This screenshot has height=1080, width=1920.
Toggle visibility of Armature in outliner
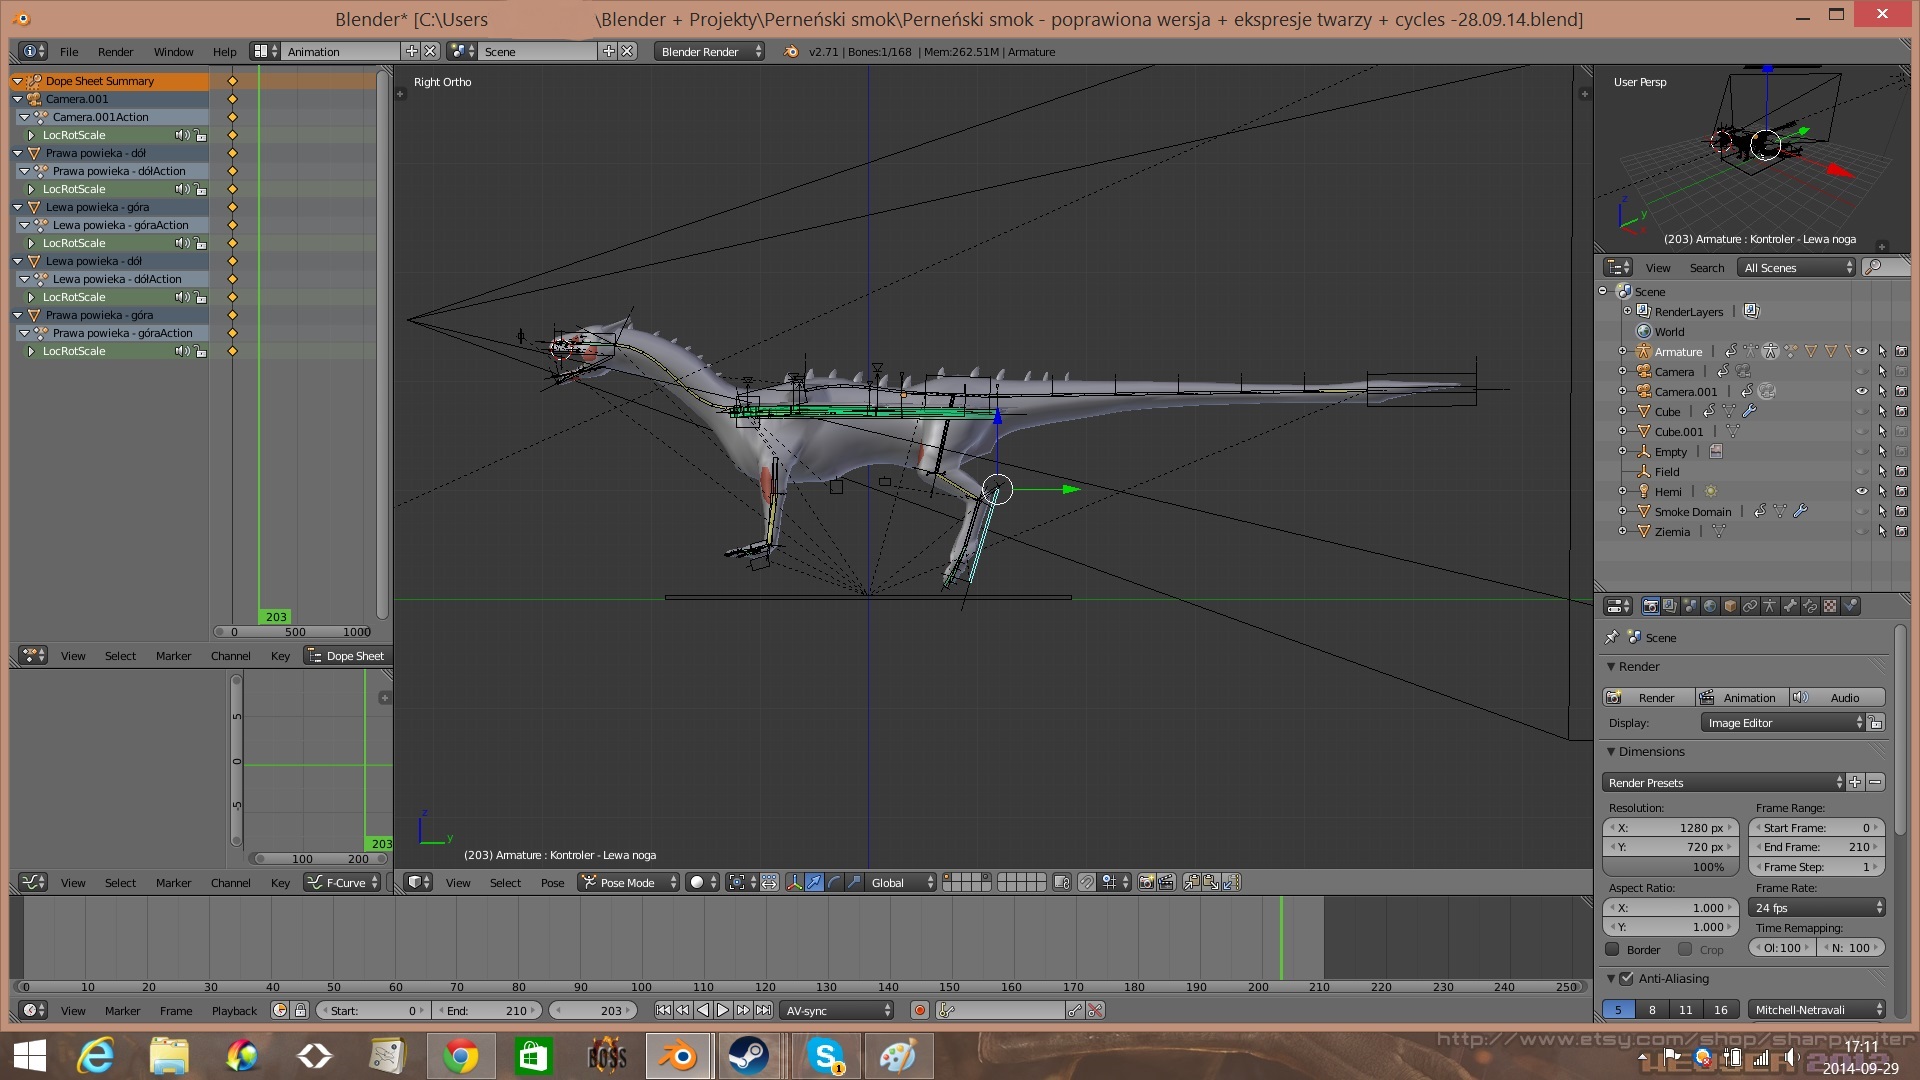click(1861, 351)
